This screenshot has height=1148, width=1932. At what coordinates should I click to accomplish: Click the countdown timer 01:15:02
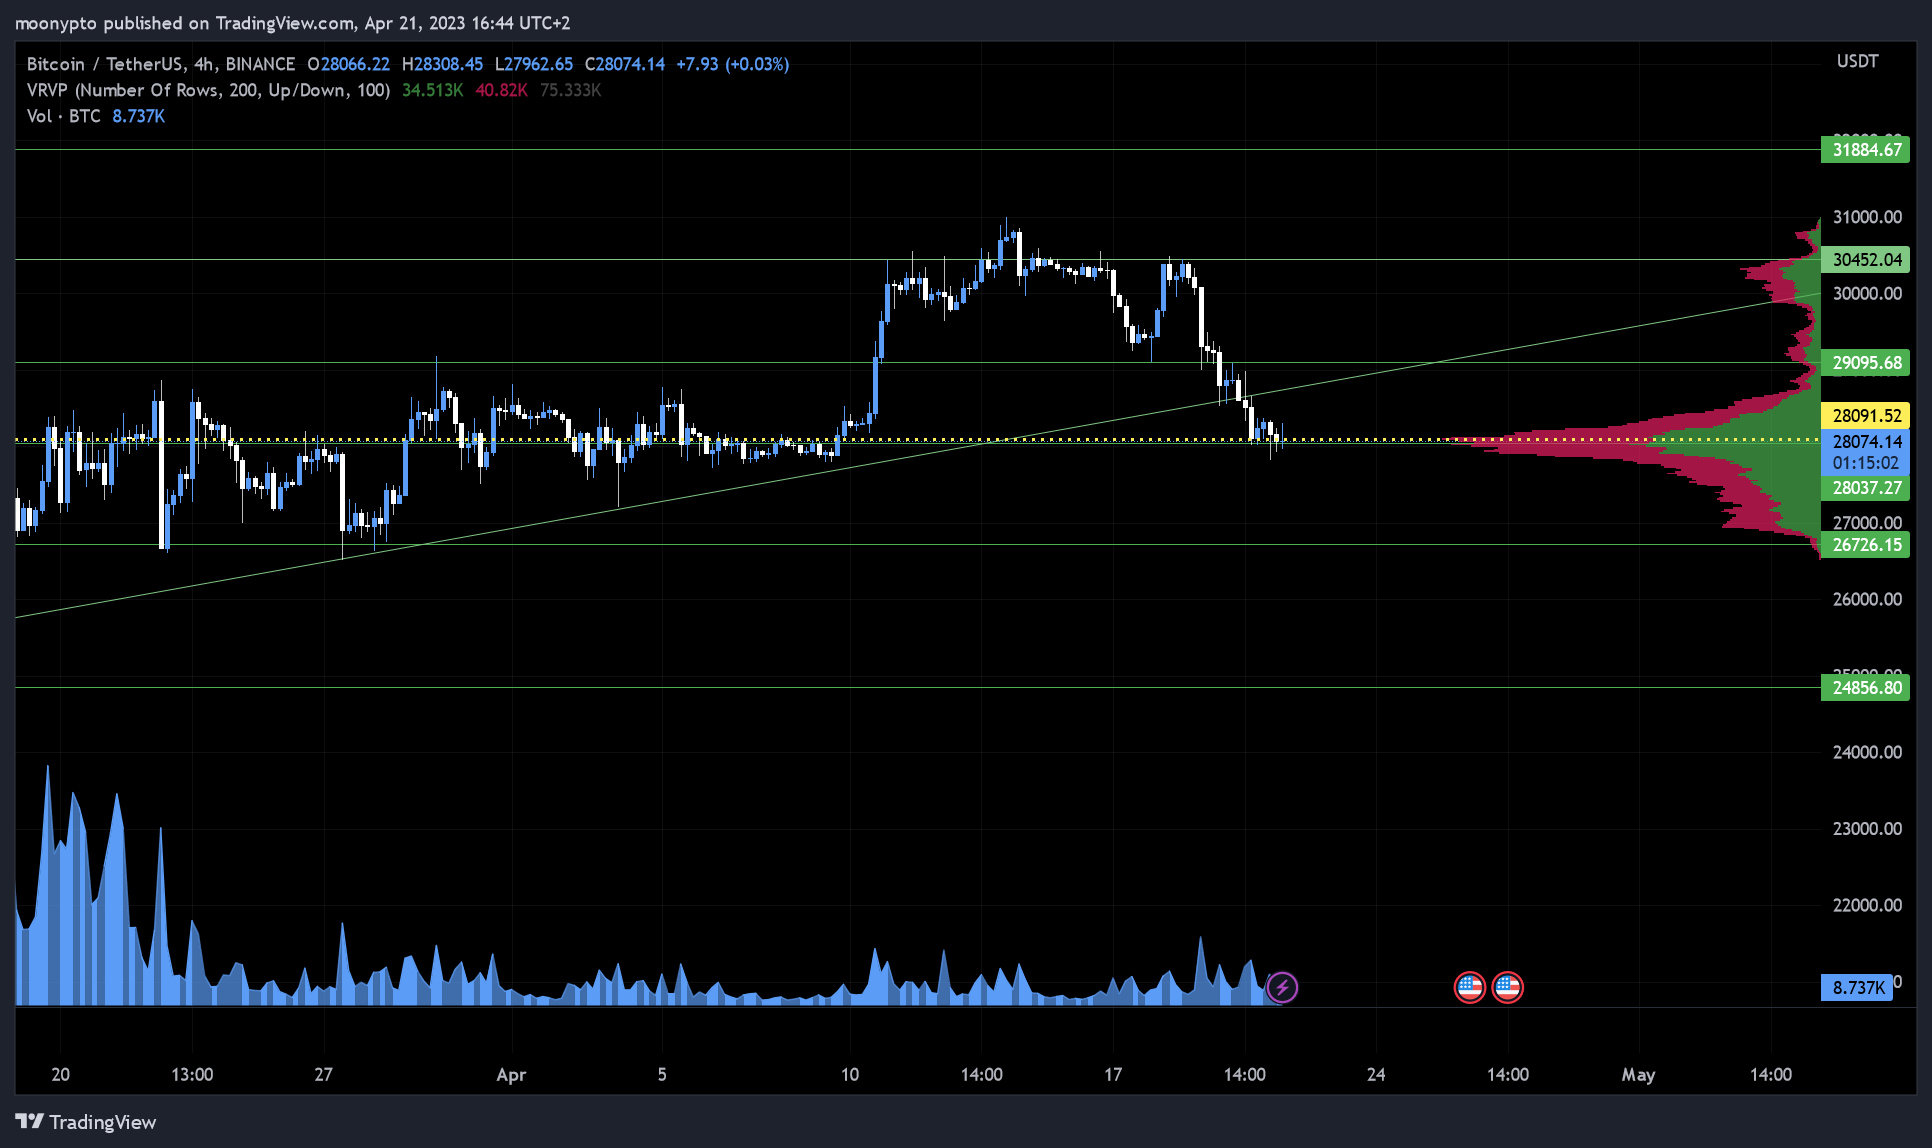pyautogui.click(x=1866, y=463)
